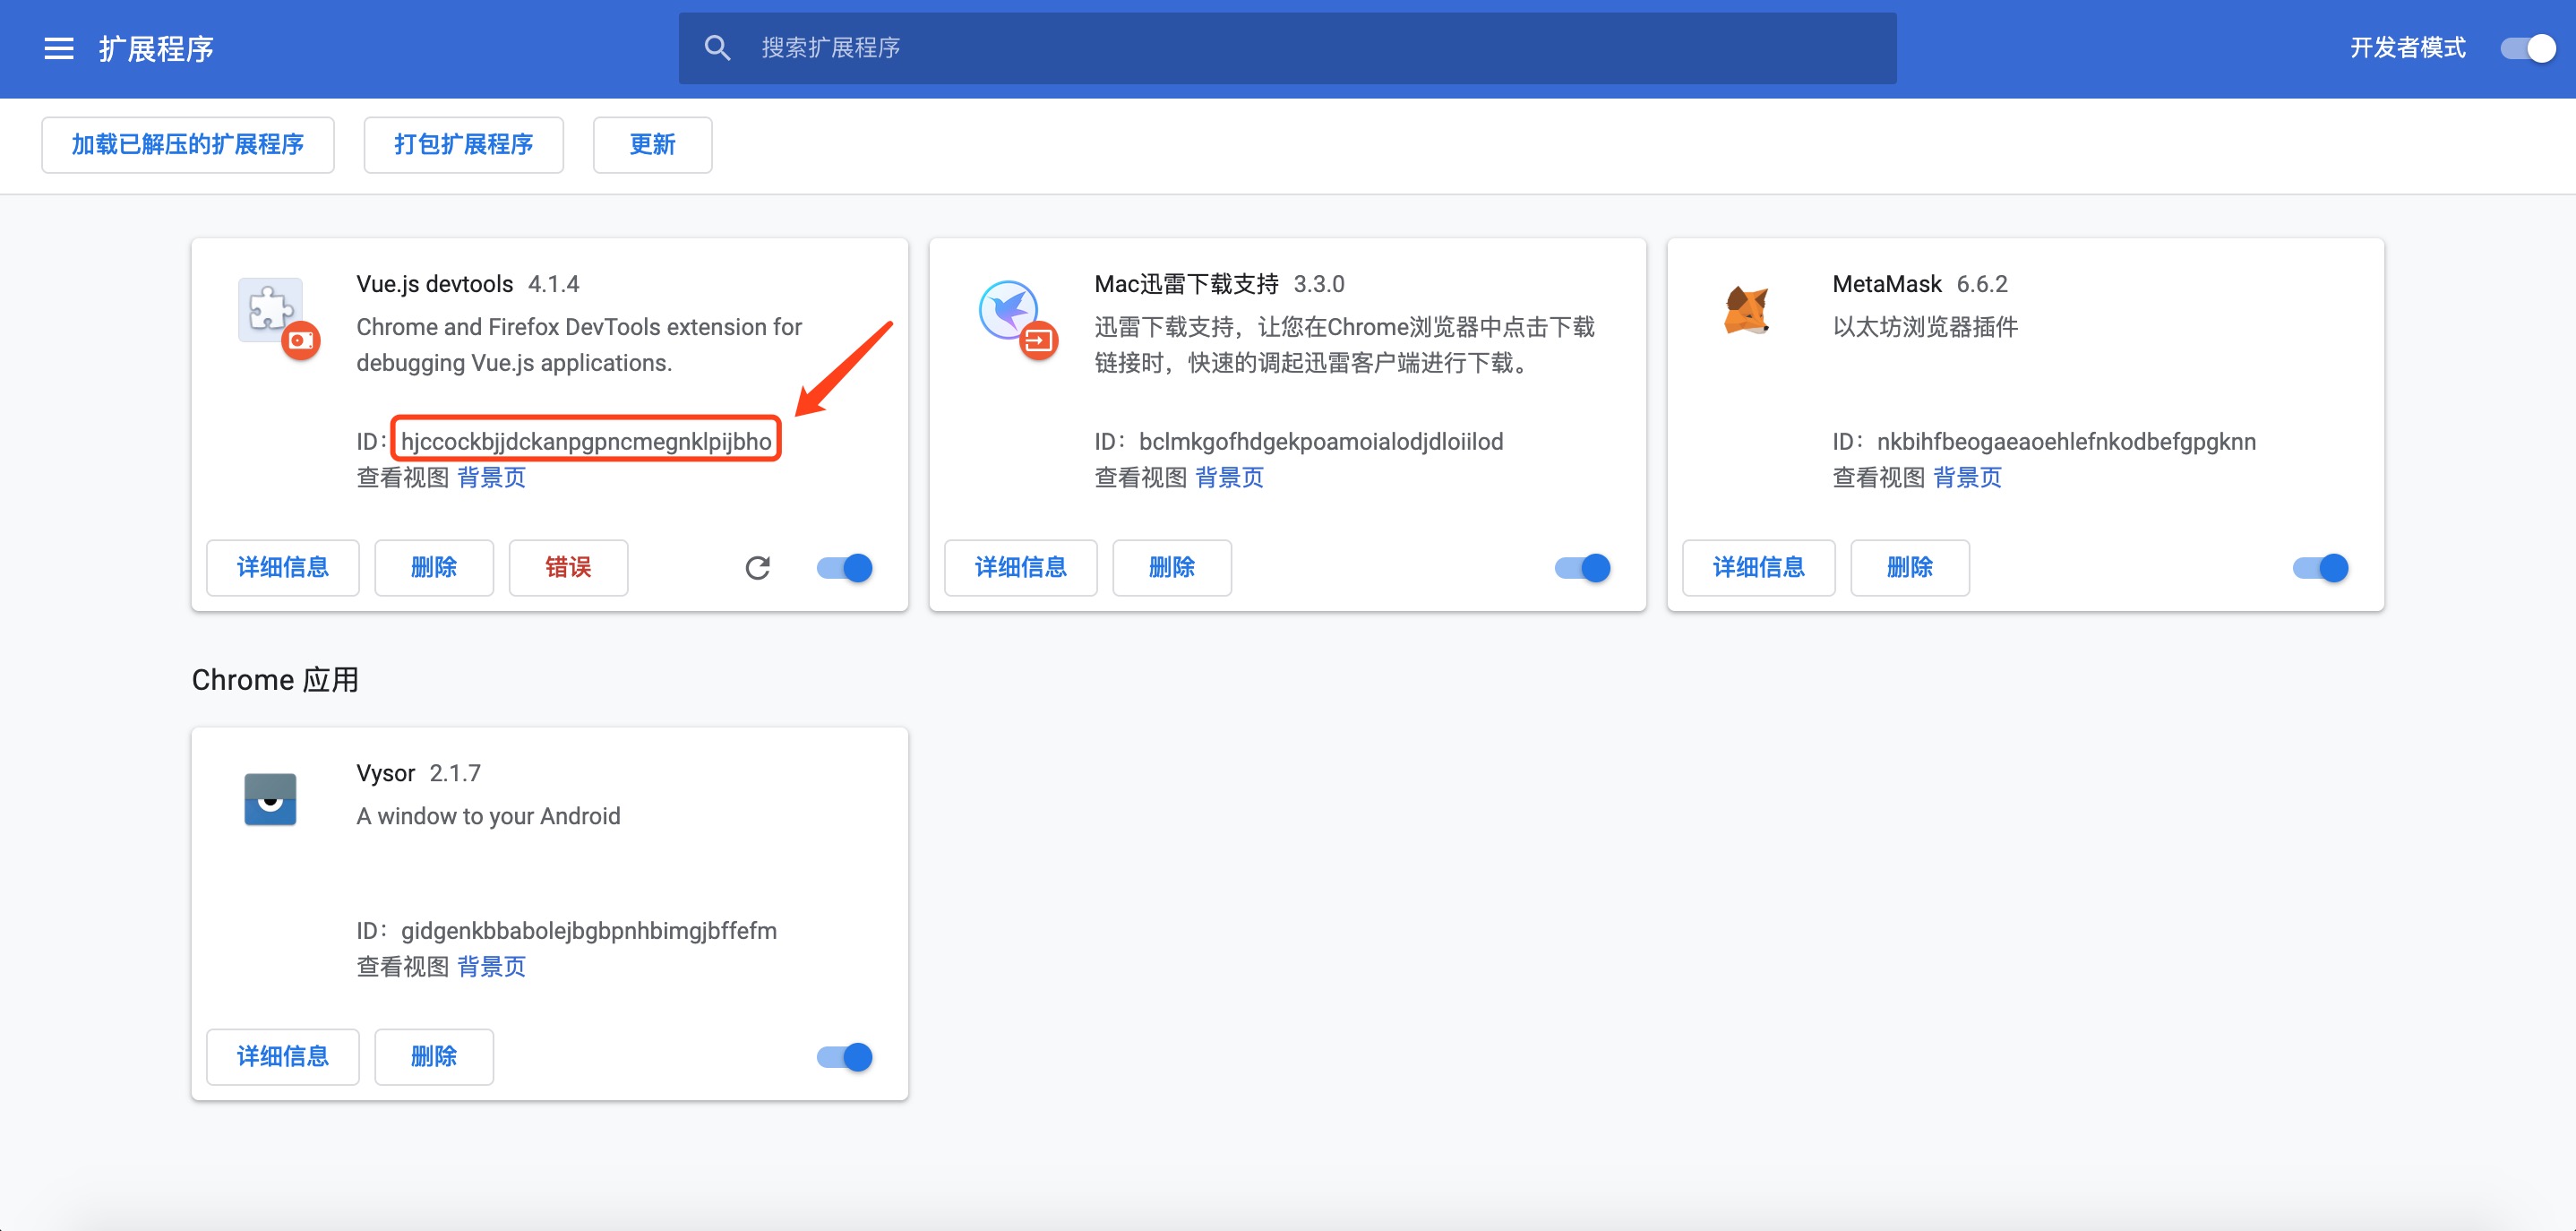The height and width of the screenshot is (1231, 2576).
Task: Open 背景页 for Vysor
Action: (491, 966)
